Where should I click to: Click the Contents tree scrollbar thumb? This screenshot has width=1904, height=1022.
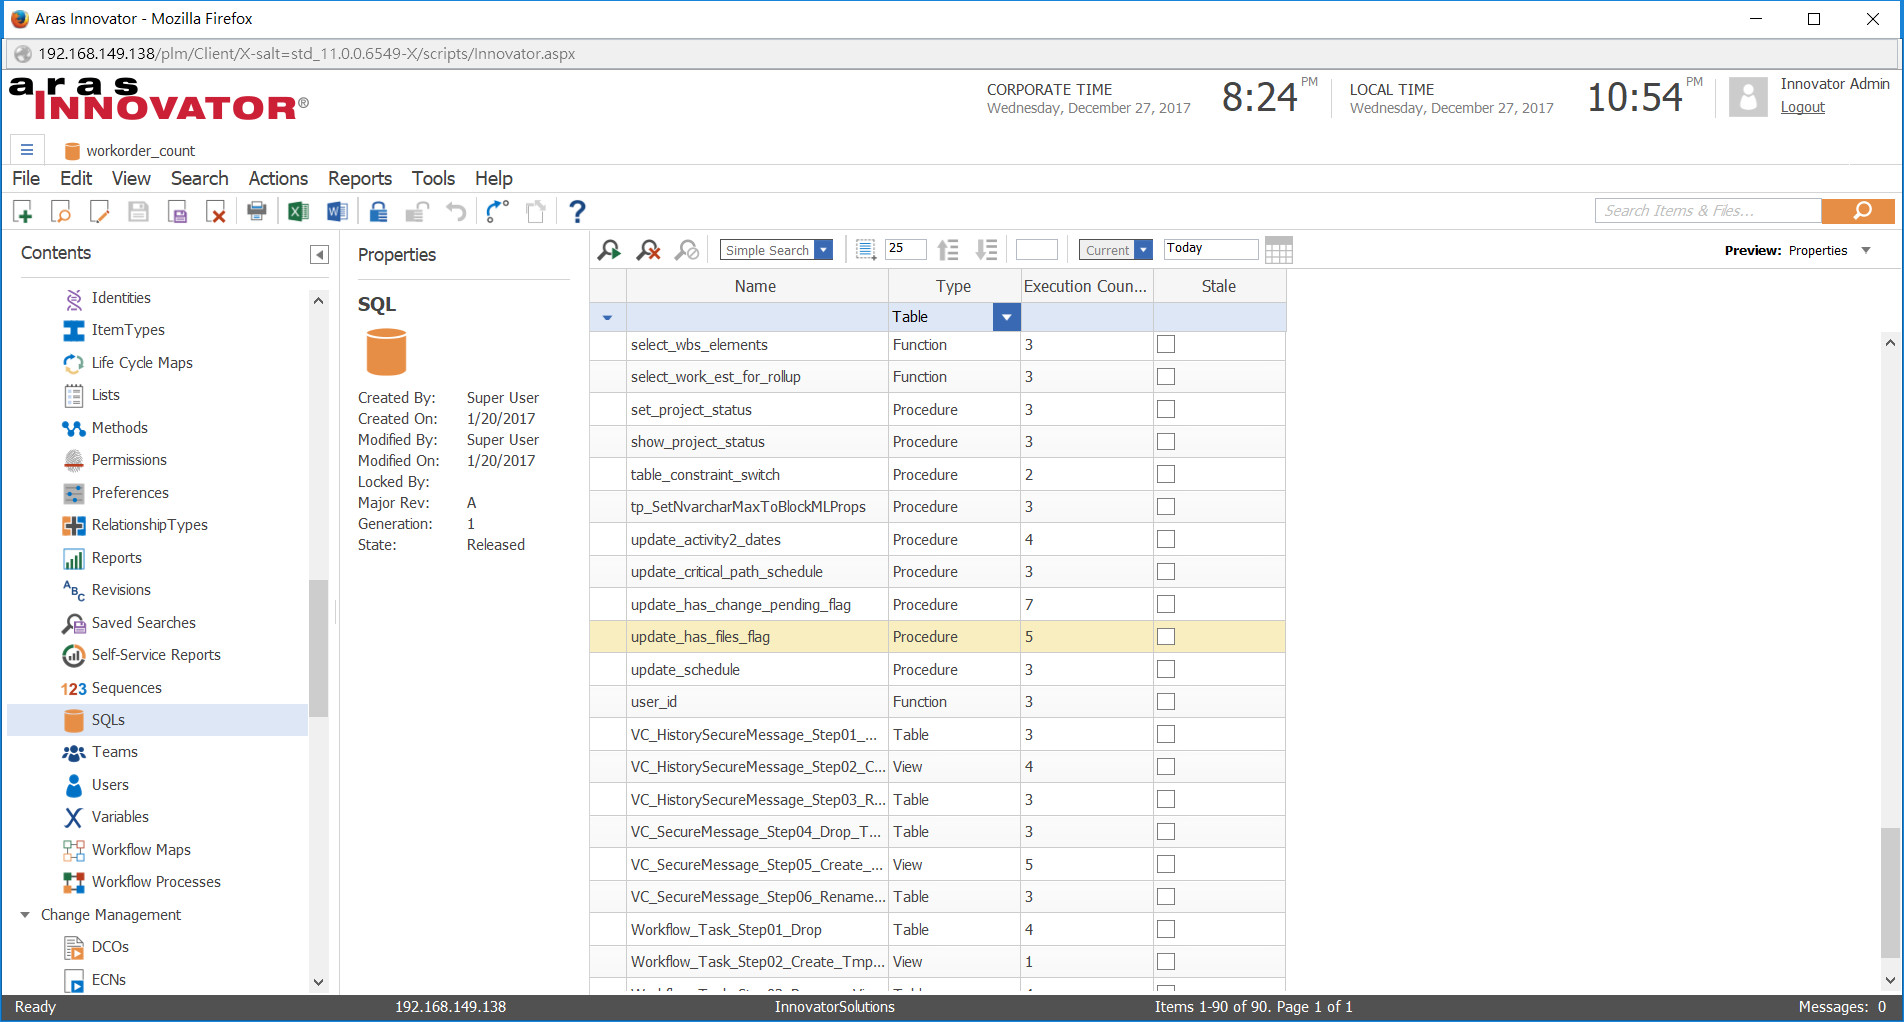(318, 648)
